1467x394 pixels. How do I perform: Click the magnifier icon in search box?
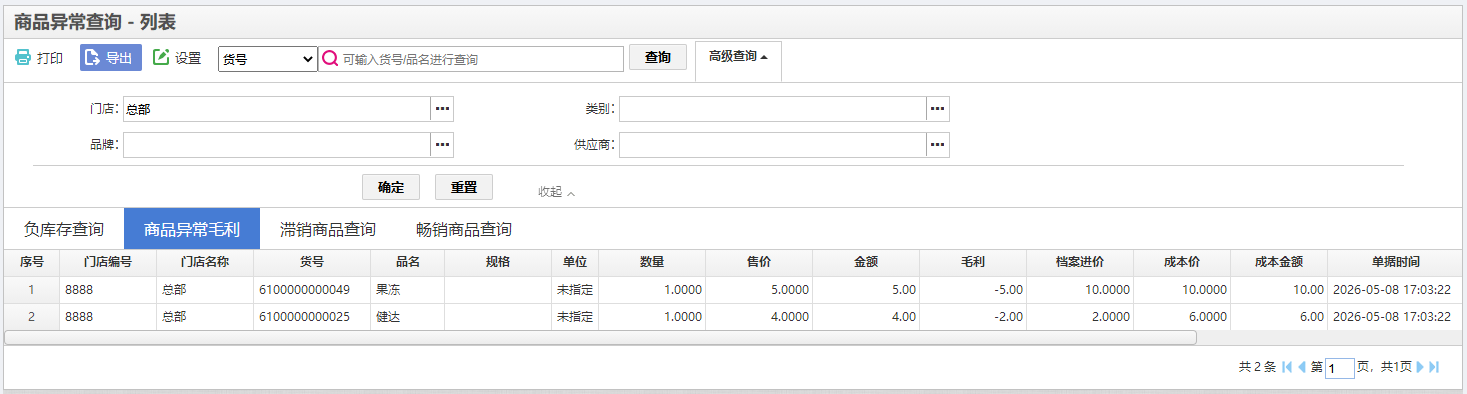330,59
